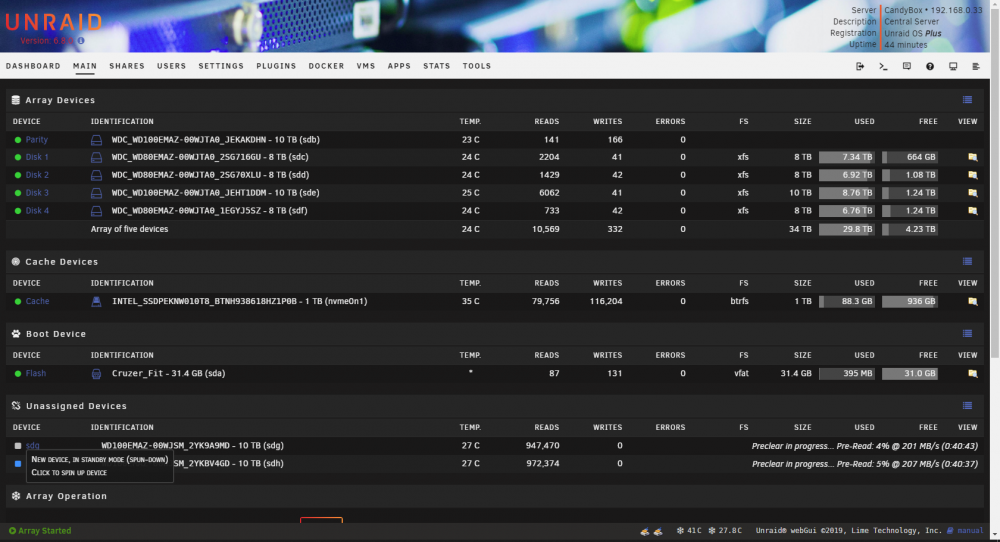Toggle Unassigned Devices section view icon

click(967, 406)
